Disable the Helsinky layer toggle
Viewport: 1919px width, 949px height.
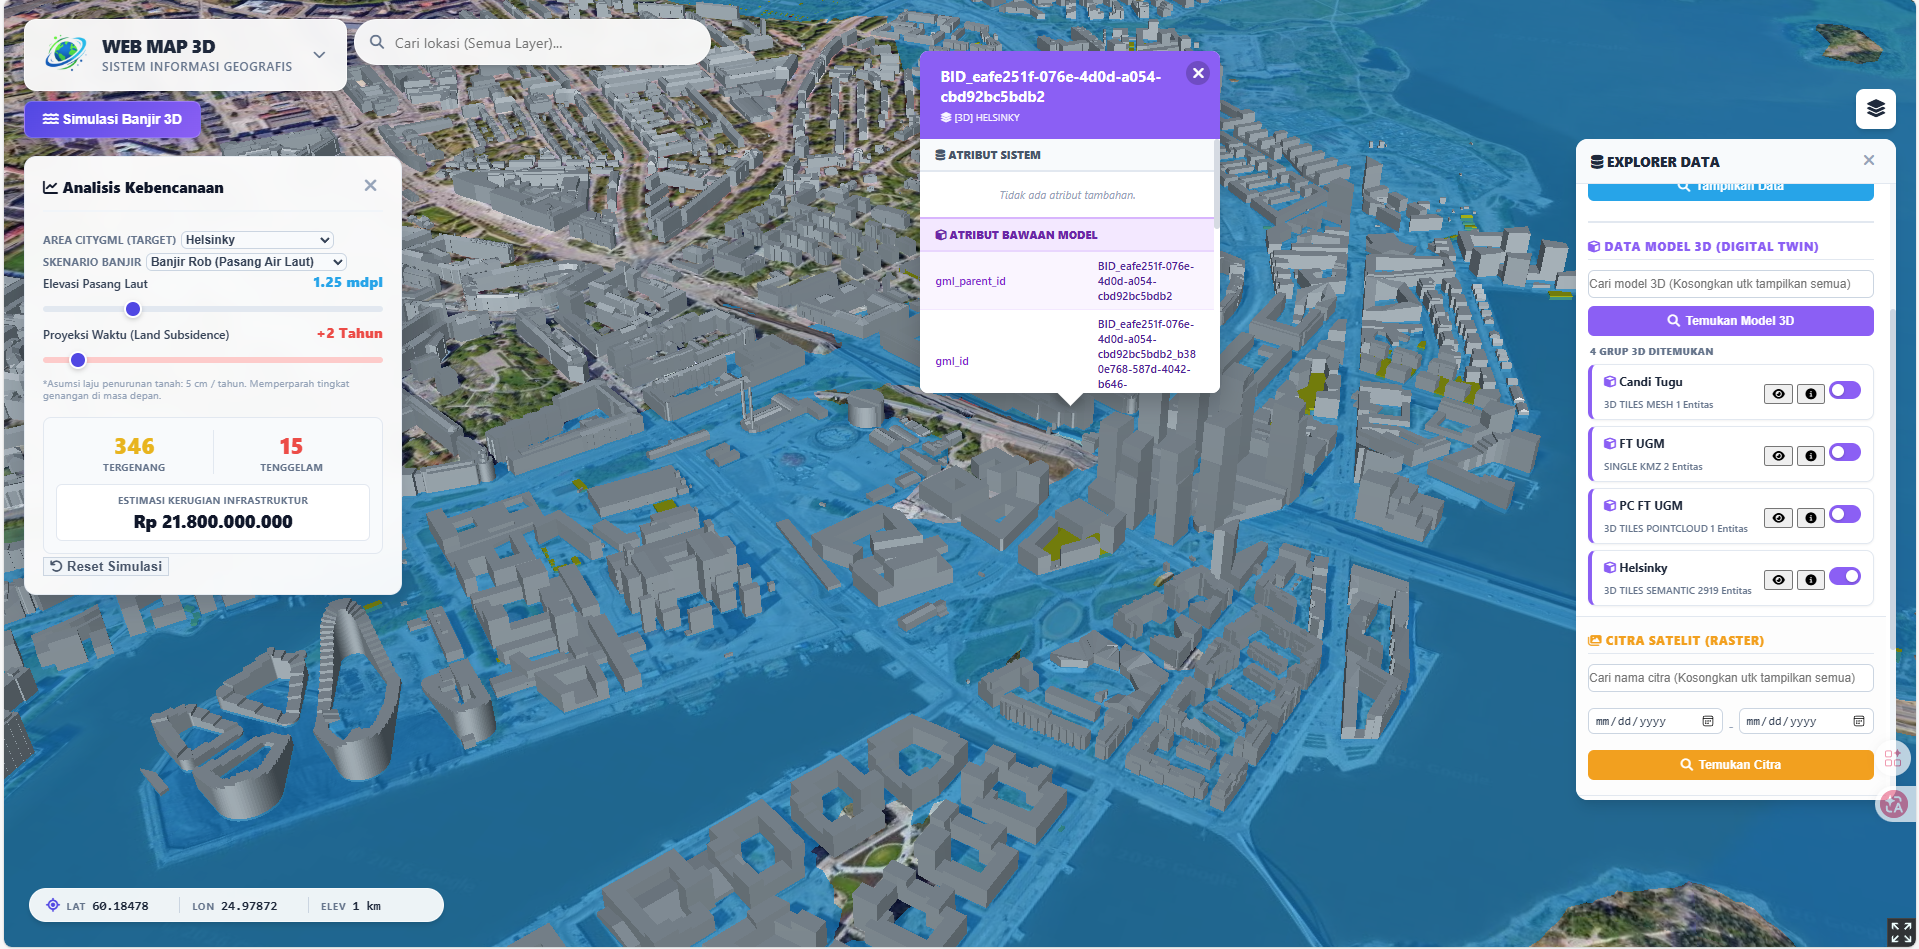[x=1844, y=577]
